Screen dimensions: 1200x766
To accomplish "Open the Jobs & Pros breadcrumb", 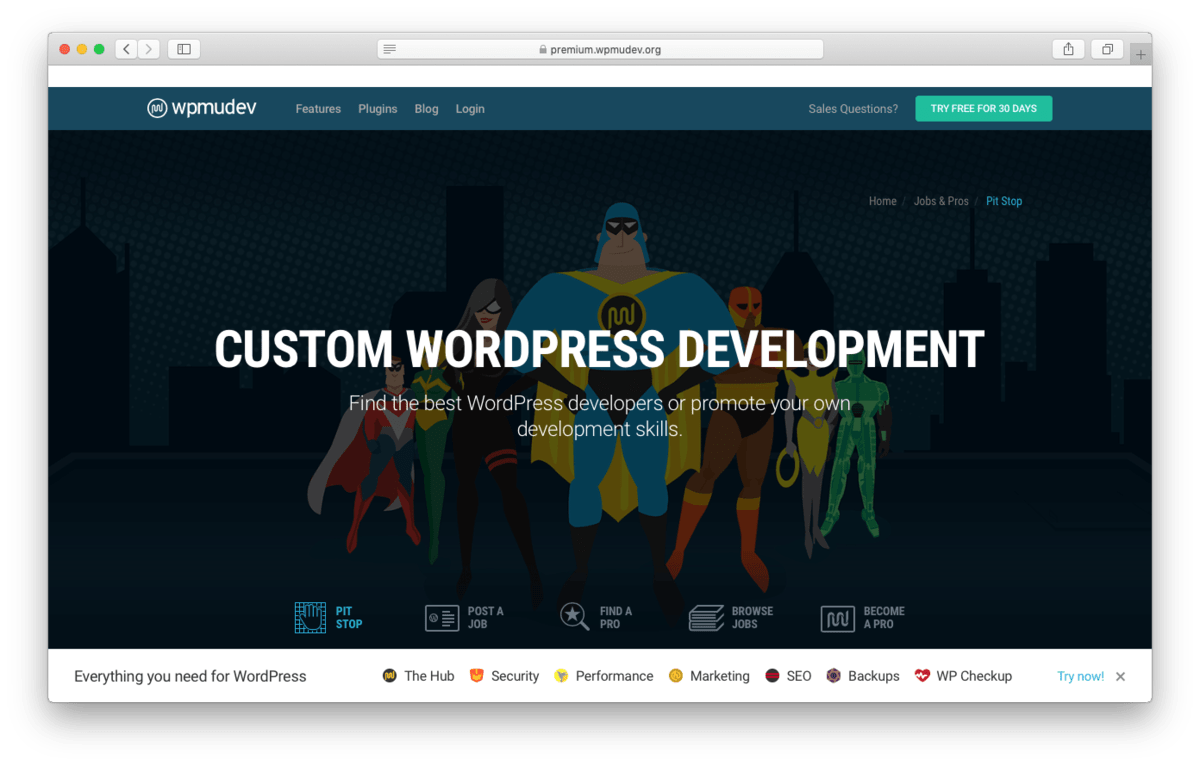I will pyautogui.click(x=941, y=201).
